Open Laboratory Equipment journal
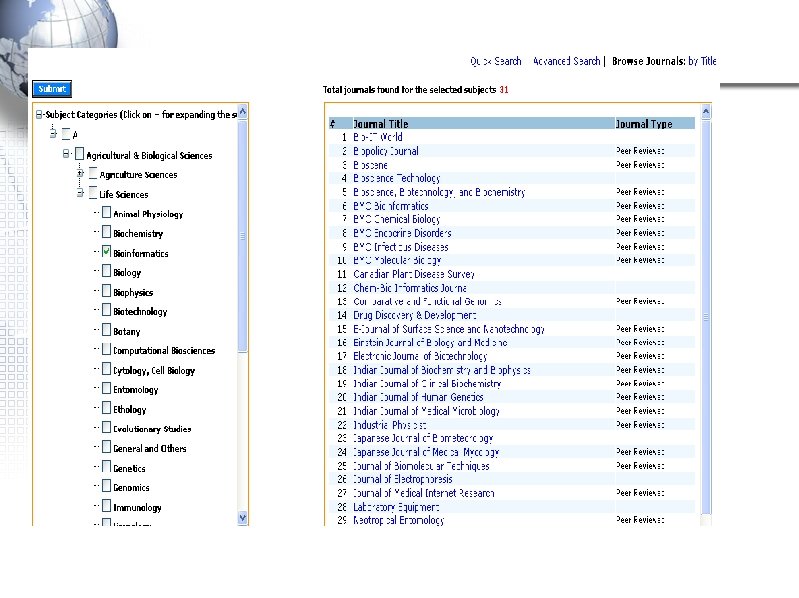This screenshot has height=598, width=799. click(396, 507)
